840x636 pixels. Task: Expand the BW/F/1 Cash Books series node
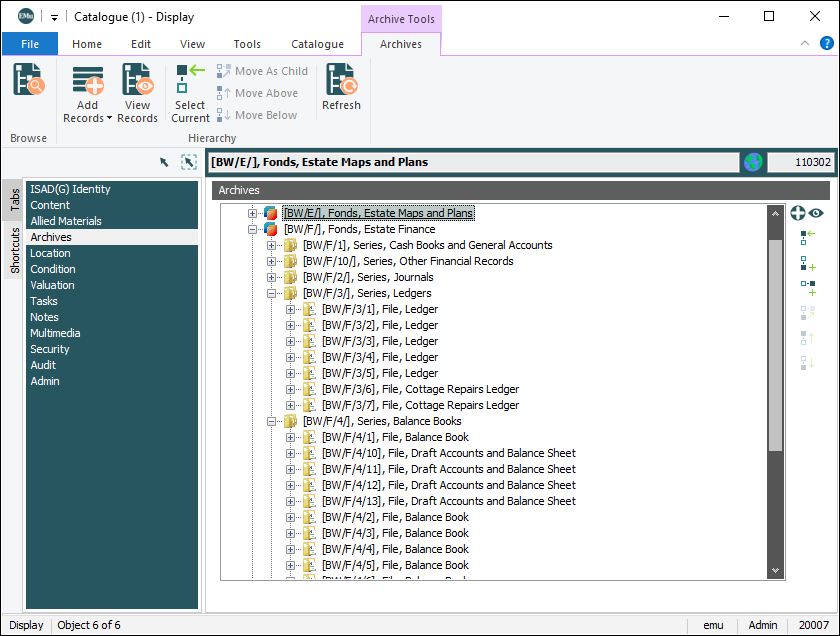(x=272, y=245)
